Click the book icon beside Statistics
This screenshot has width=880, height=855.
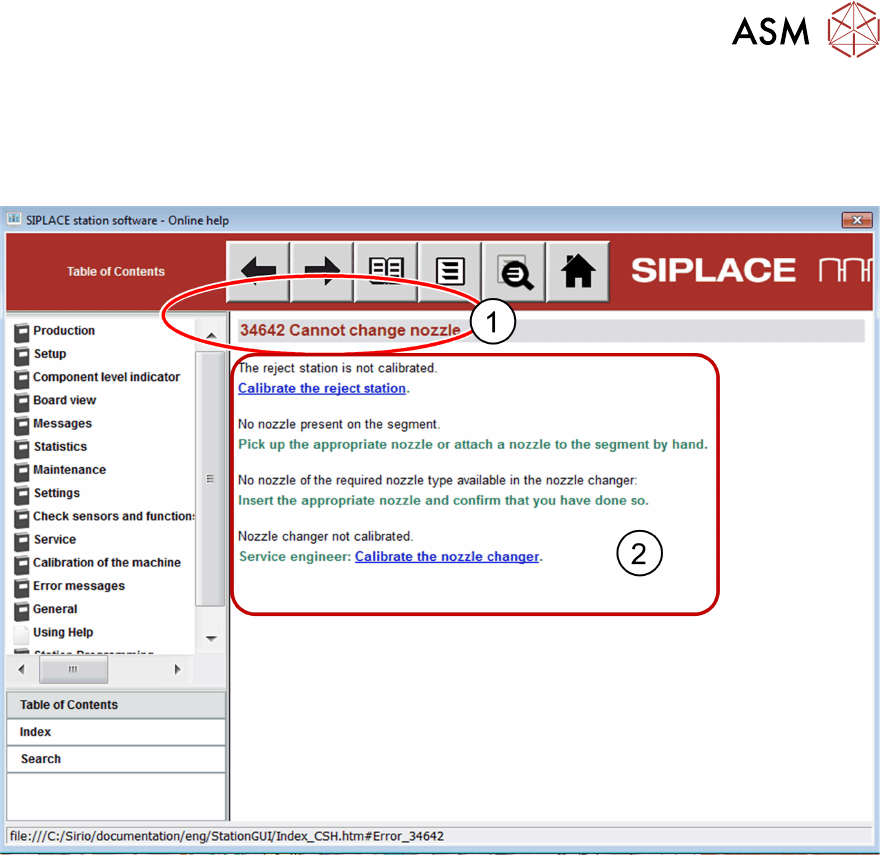21,448
